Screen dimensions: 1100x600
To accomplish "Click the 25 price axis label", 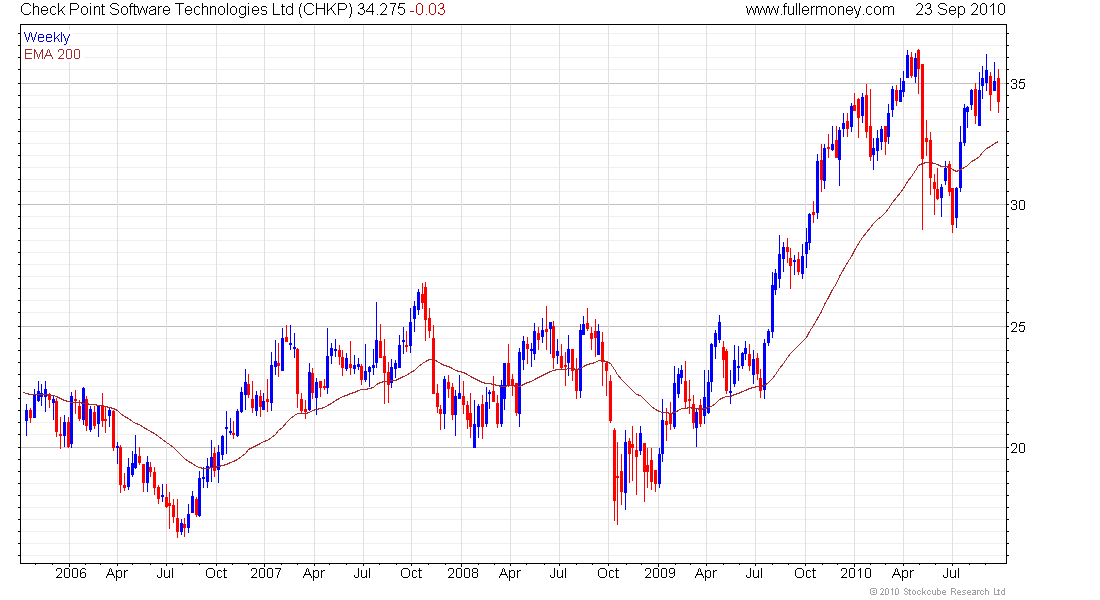I will [1017, 327].
